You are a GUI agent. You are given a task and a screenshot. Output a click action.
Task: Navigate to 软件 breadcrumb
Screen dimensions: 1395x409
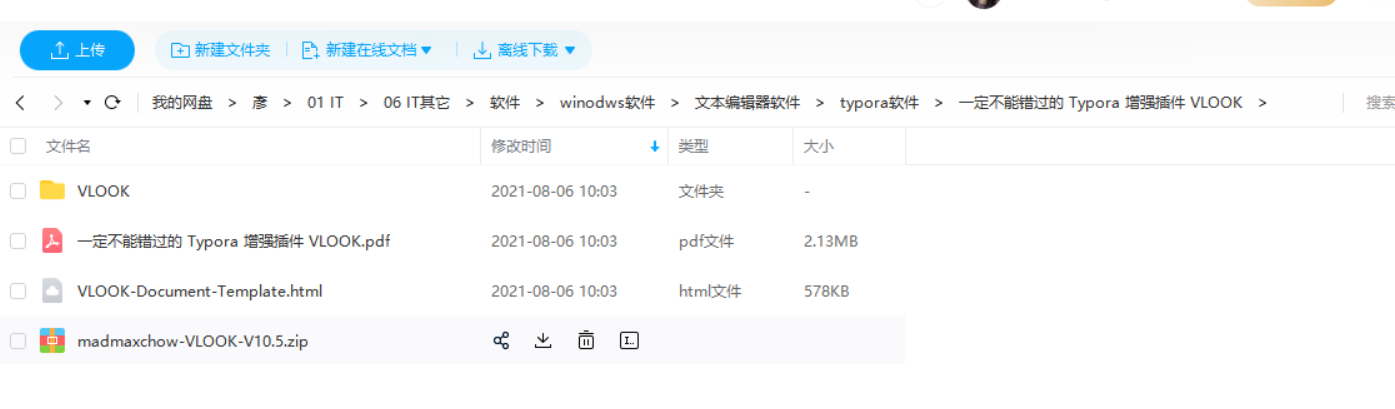coord(505,103)
